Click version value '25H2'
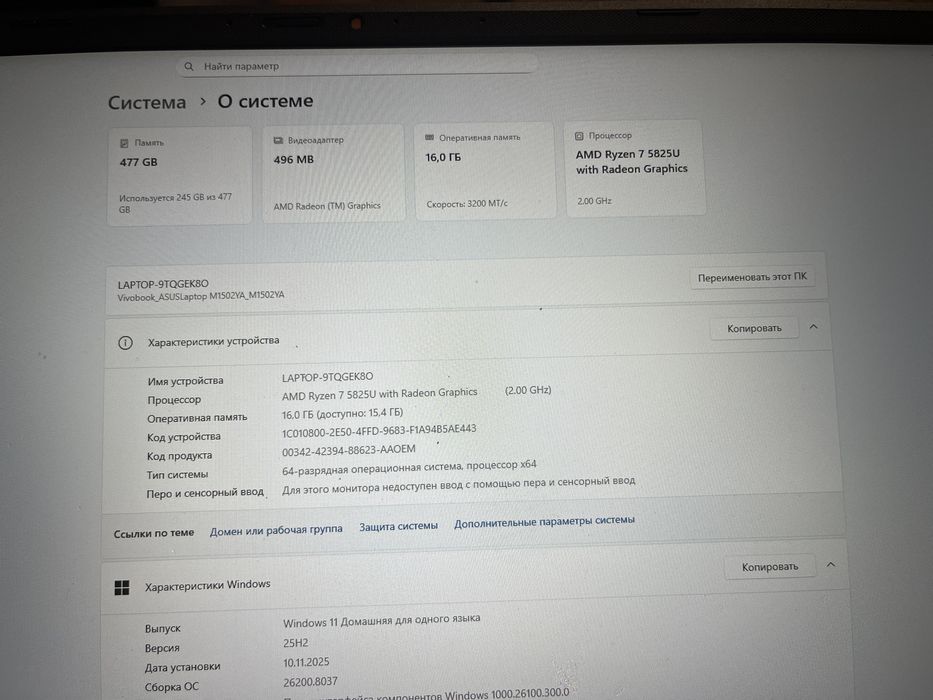This screenshot has height=700, width=933. pos(296,643)
